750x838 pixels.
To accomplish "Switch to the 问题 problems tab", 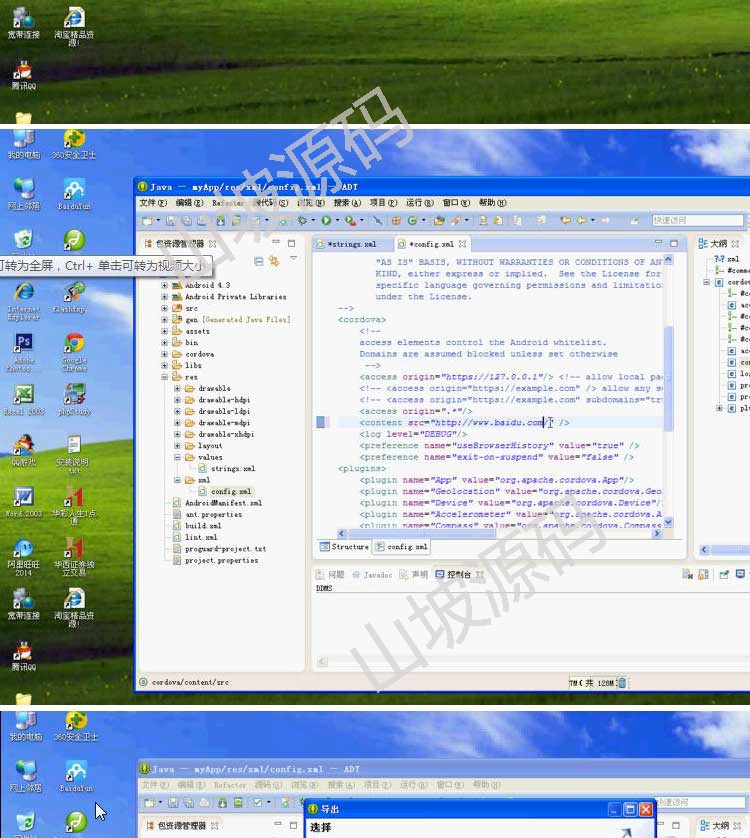I will [x=330, y=575].
